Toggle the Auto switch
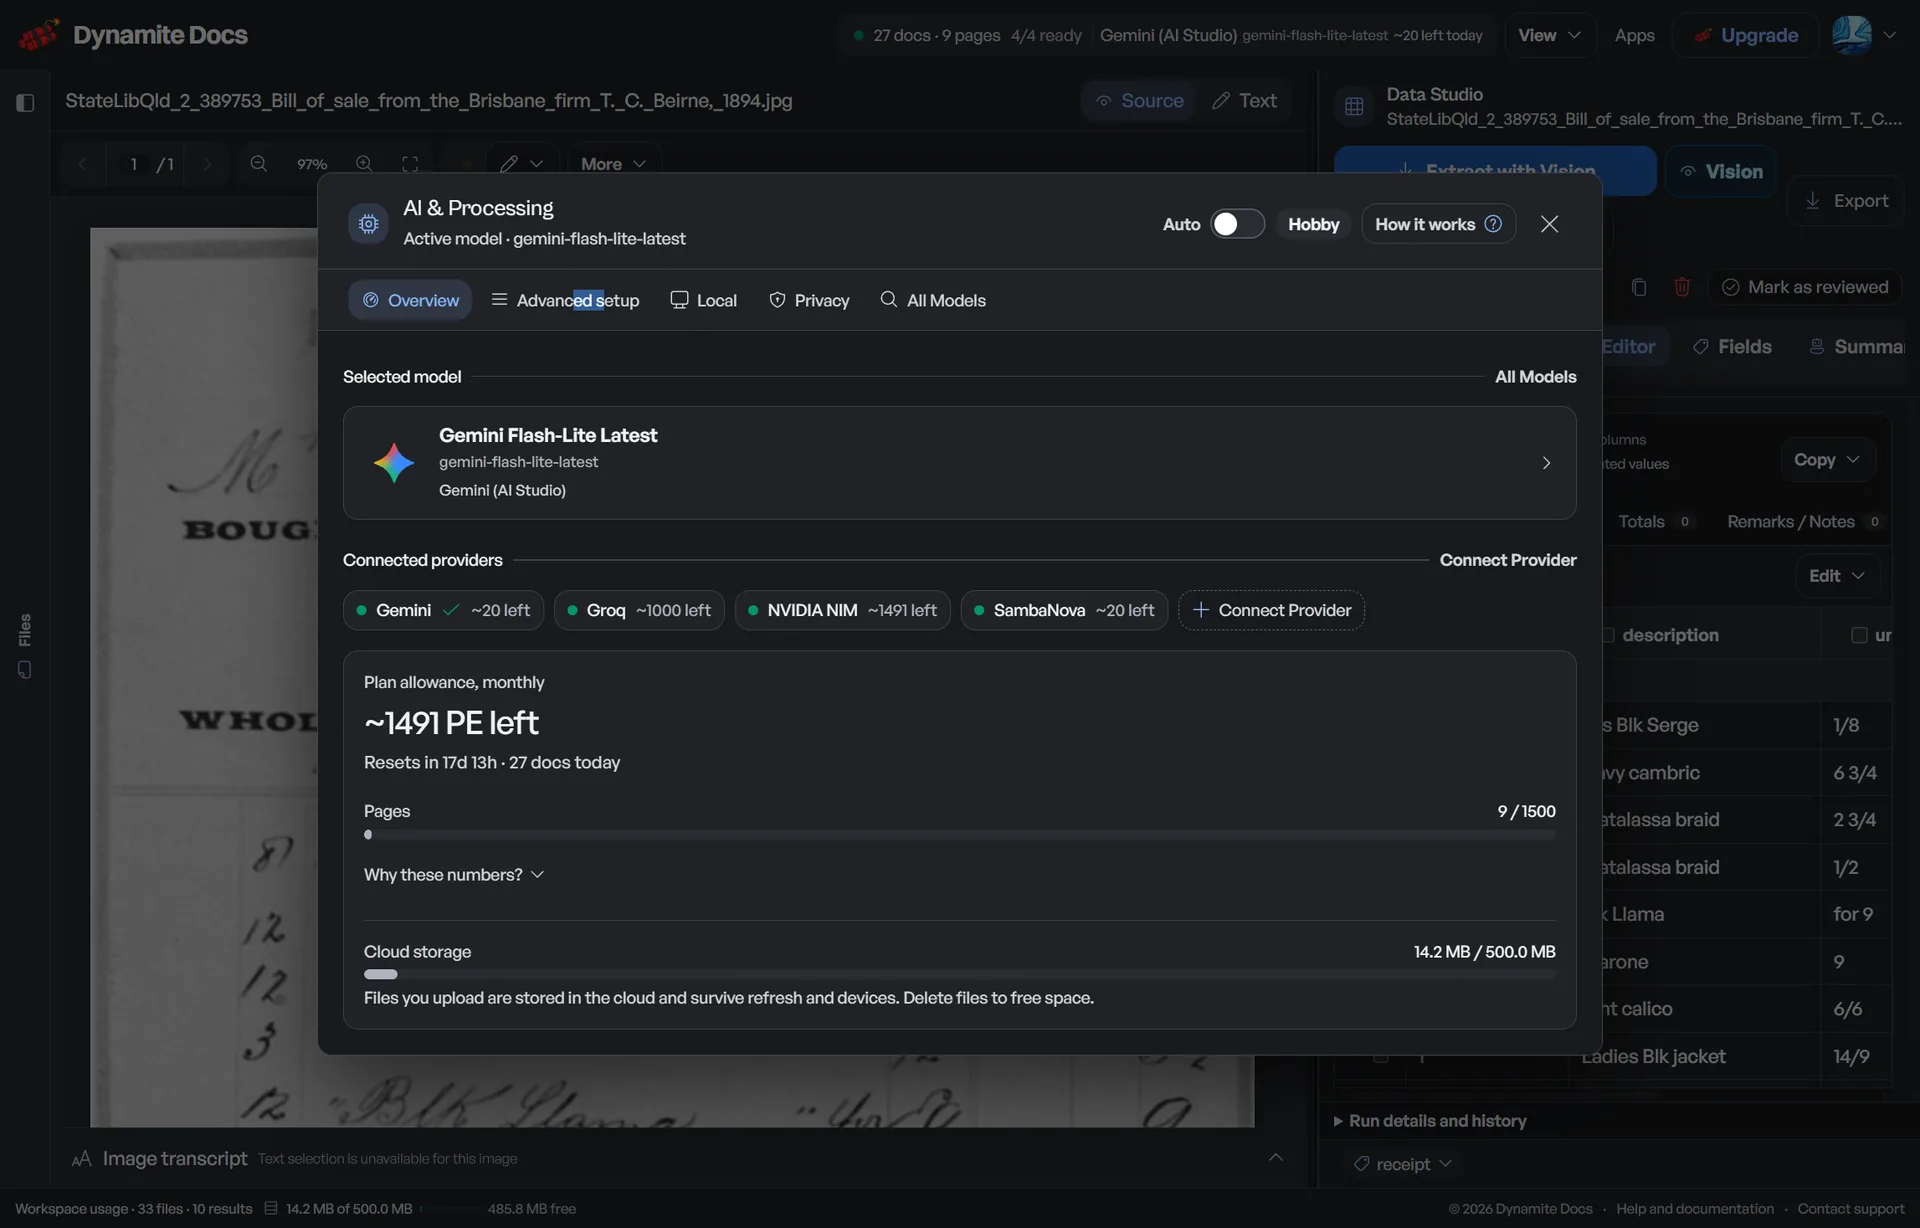This screenshot has height=1228, width=1920. click(1237, 224)
